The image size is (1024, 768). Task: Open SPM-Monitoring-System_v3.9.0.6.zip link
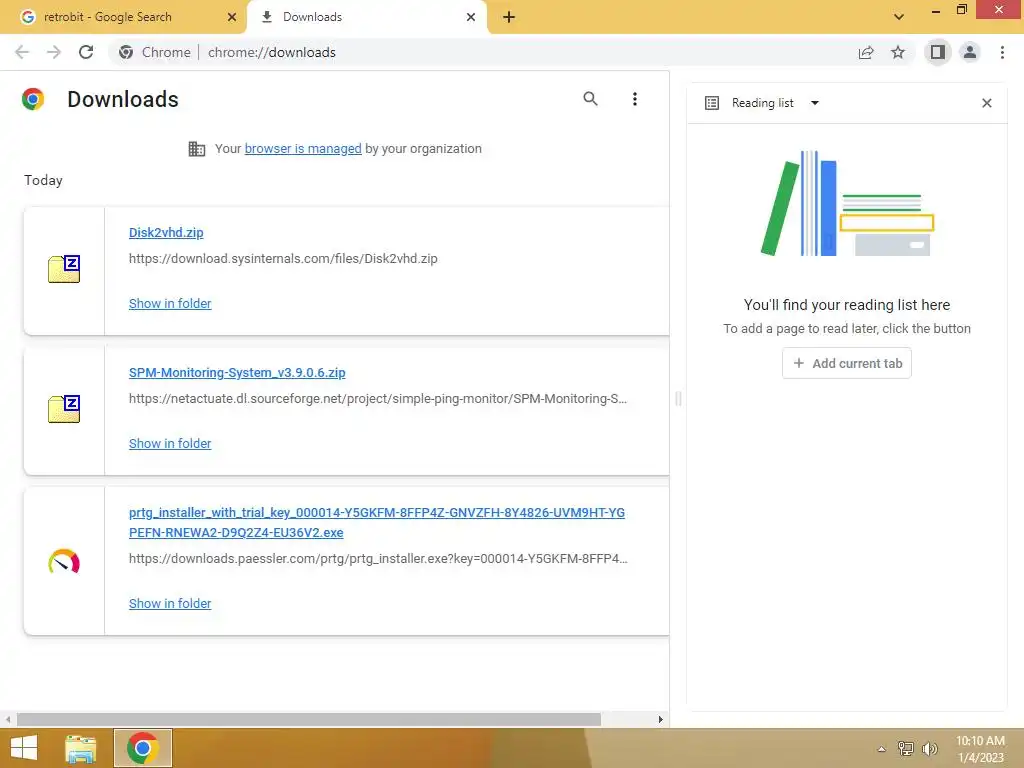point(237,372)
